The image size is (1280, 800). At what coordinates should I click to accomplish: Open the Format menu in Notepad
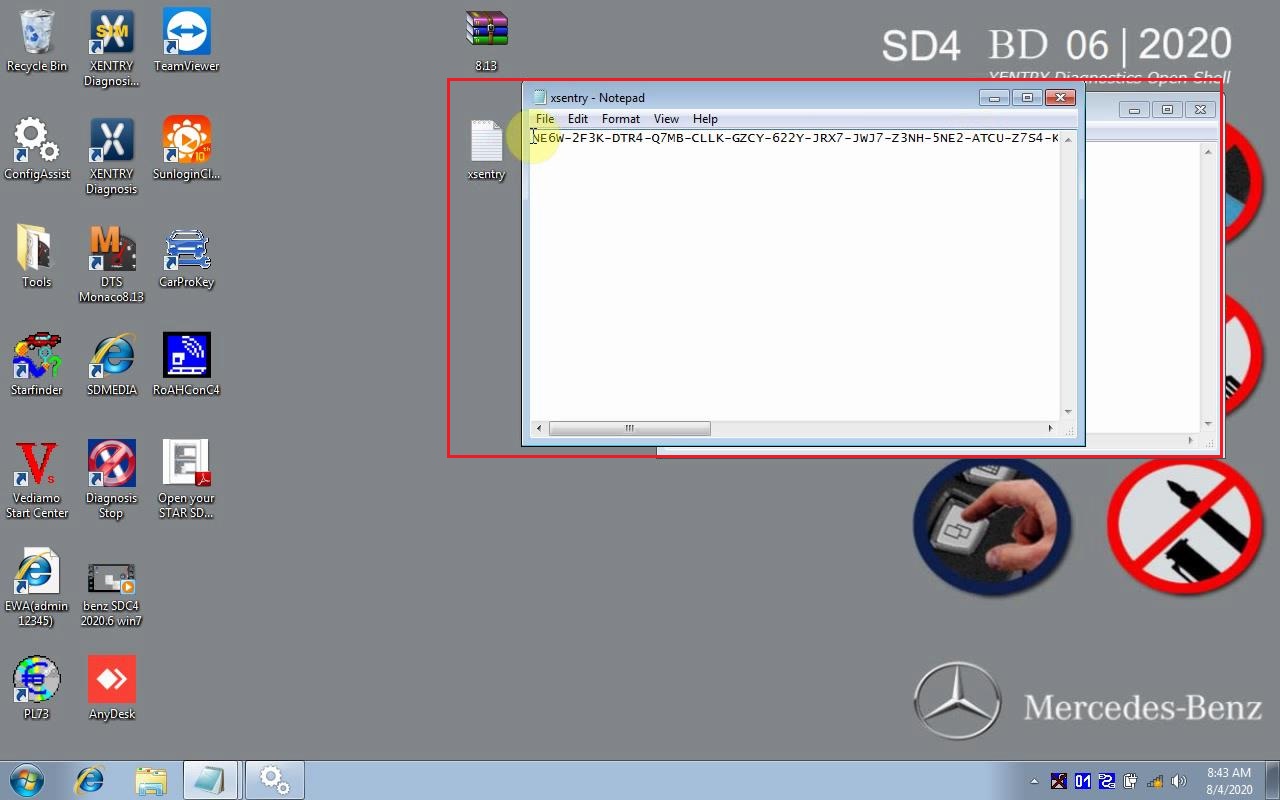(621, 119)
